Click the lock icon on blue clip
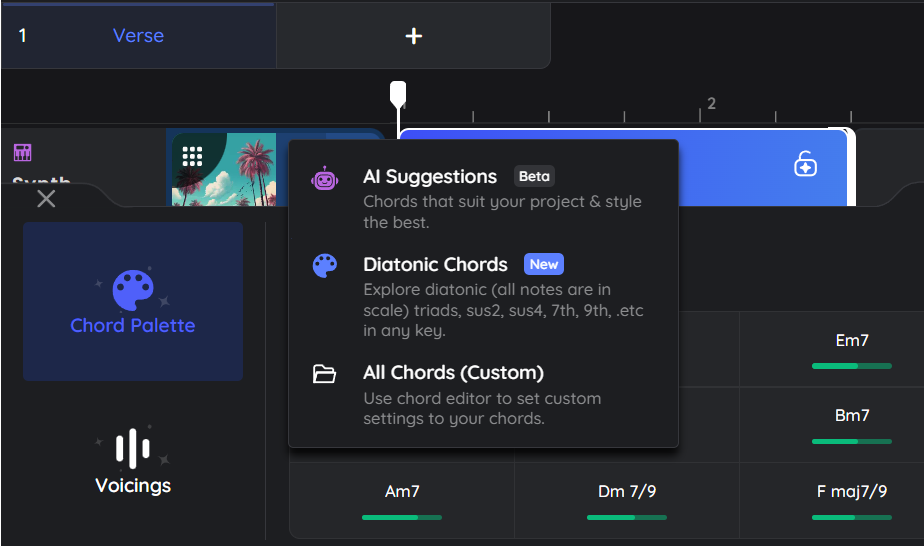The width and height of the screenshot is (924, 546). (x=805, y=164)
